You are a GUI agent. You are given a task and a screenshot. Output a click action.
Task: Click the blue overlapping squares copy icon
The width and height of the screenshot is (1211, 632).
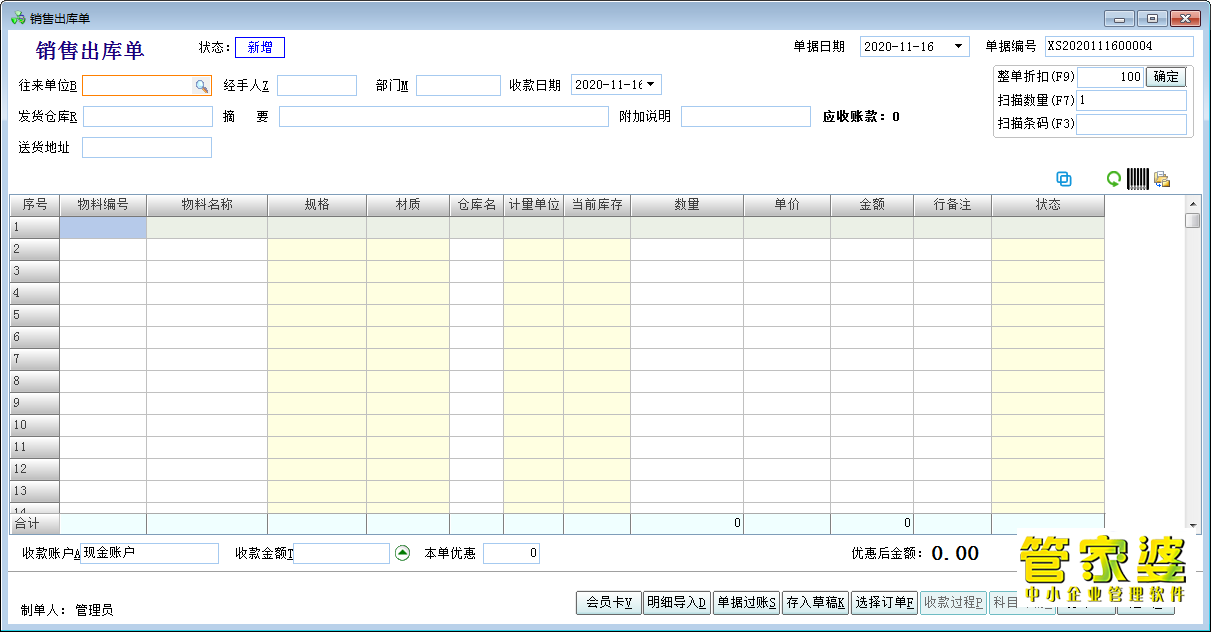(1064, 179)
